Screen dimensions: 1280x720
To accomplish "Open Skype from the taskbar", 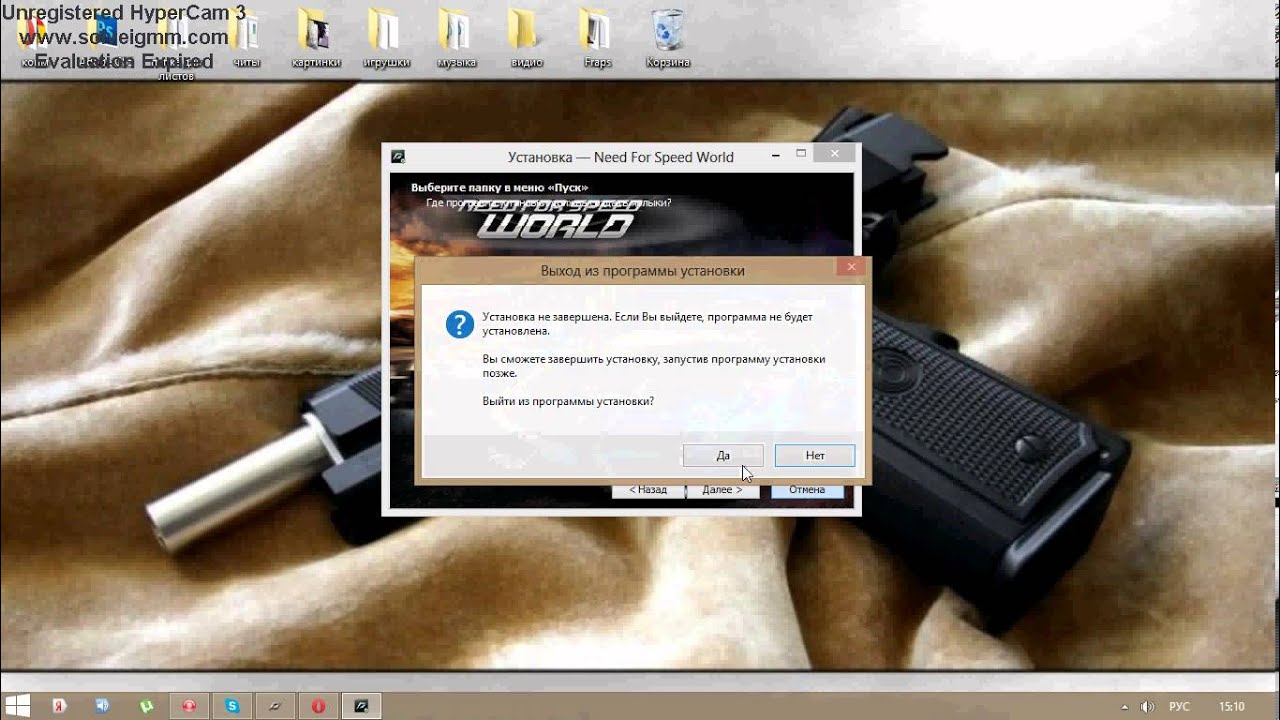I will 232,706.
